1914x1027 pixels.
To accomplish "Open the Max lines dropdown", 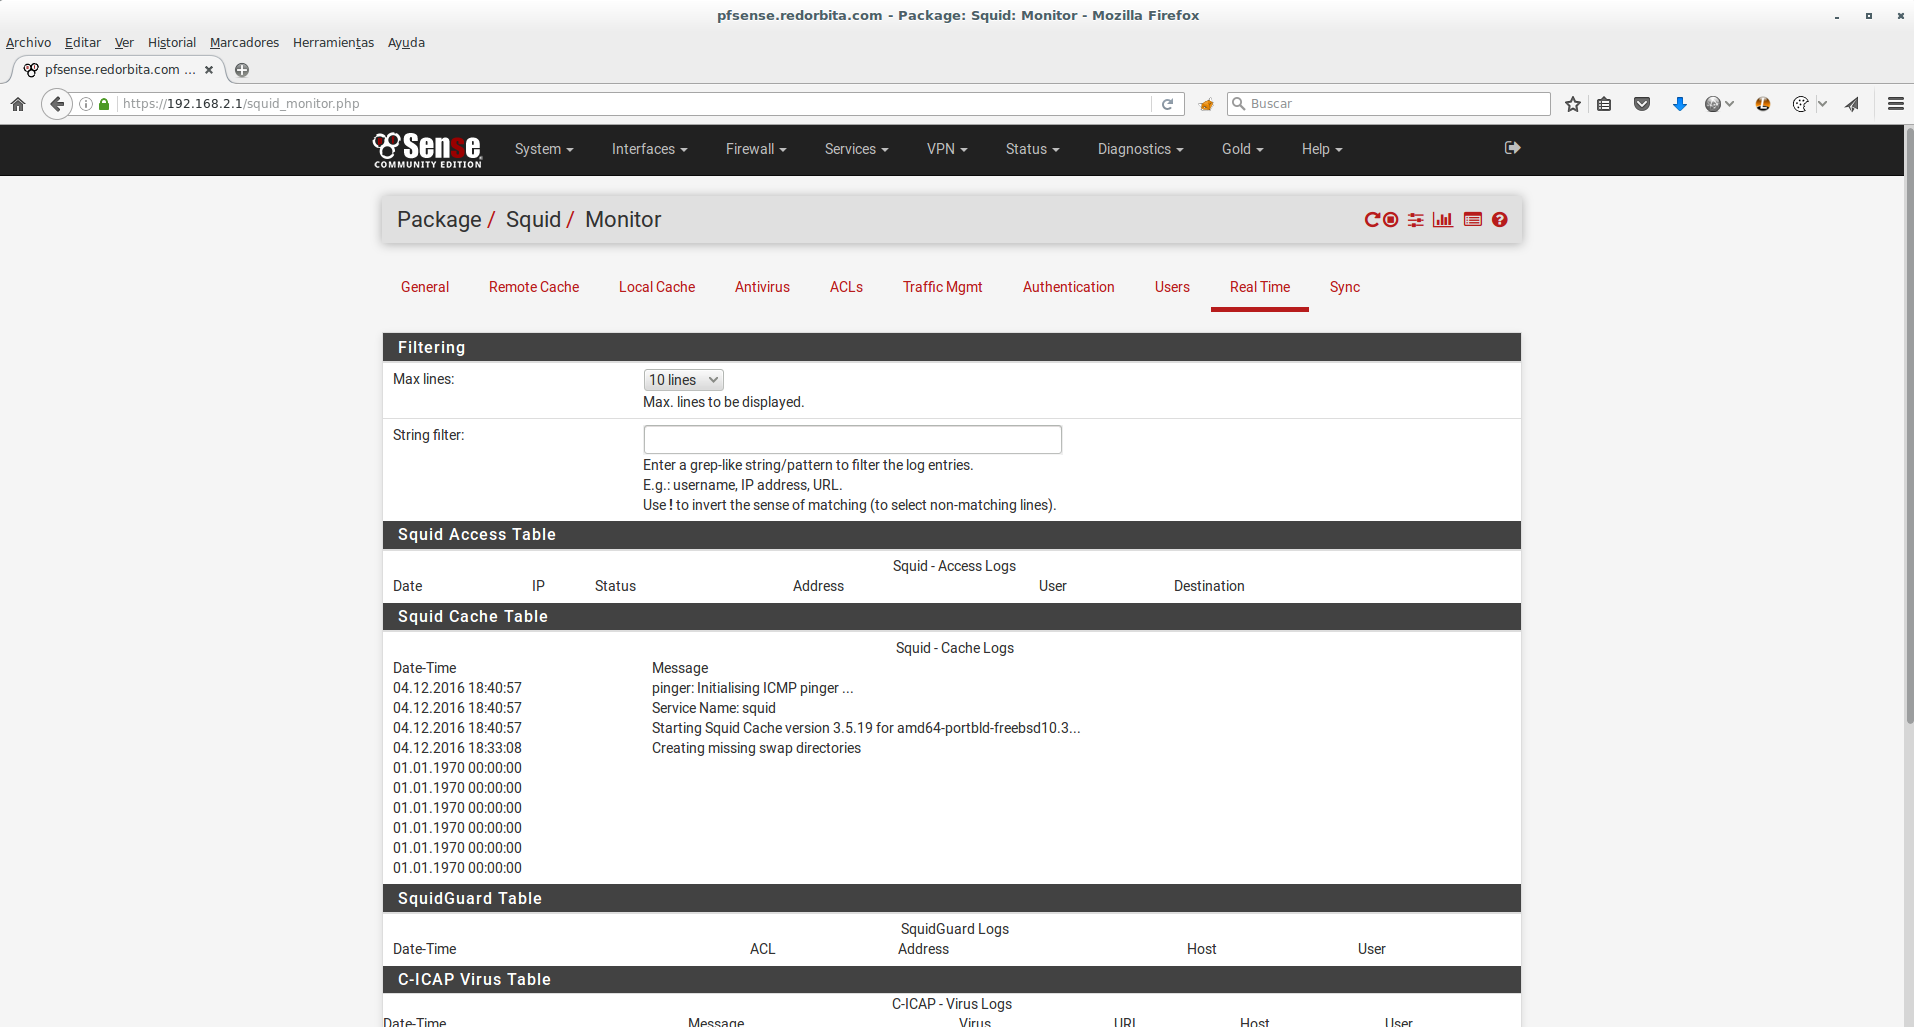I will click(683, 380).
